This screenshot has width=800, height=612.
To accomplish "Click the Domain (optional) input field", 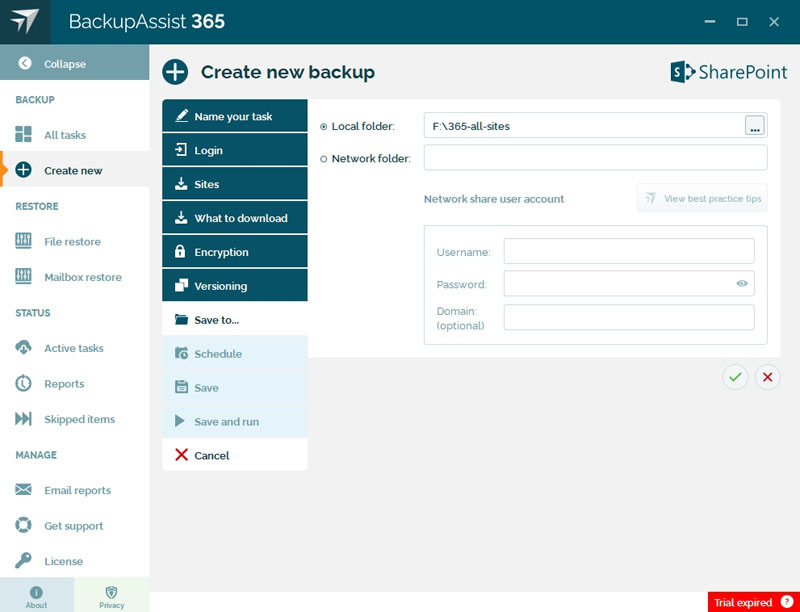I will [x=629, y=317].
